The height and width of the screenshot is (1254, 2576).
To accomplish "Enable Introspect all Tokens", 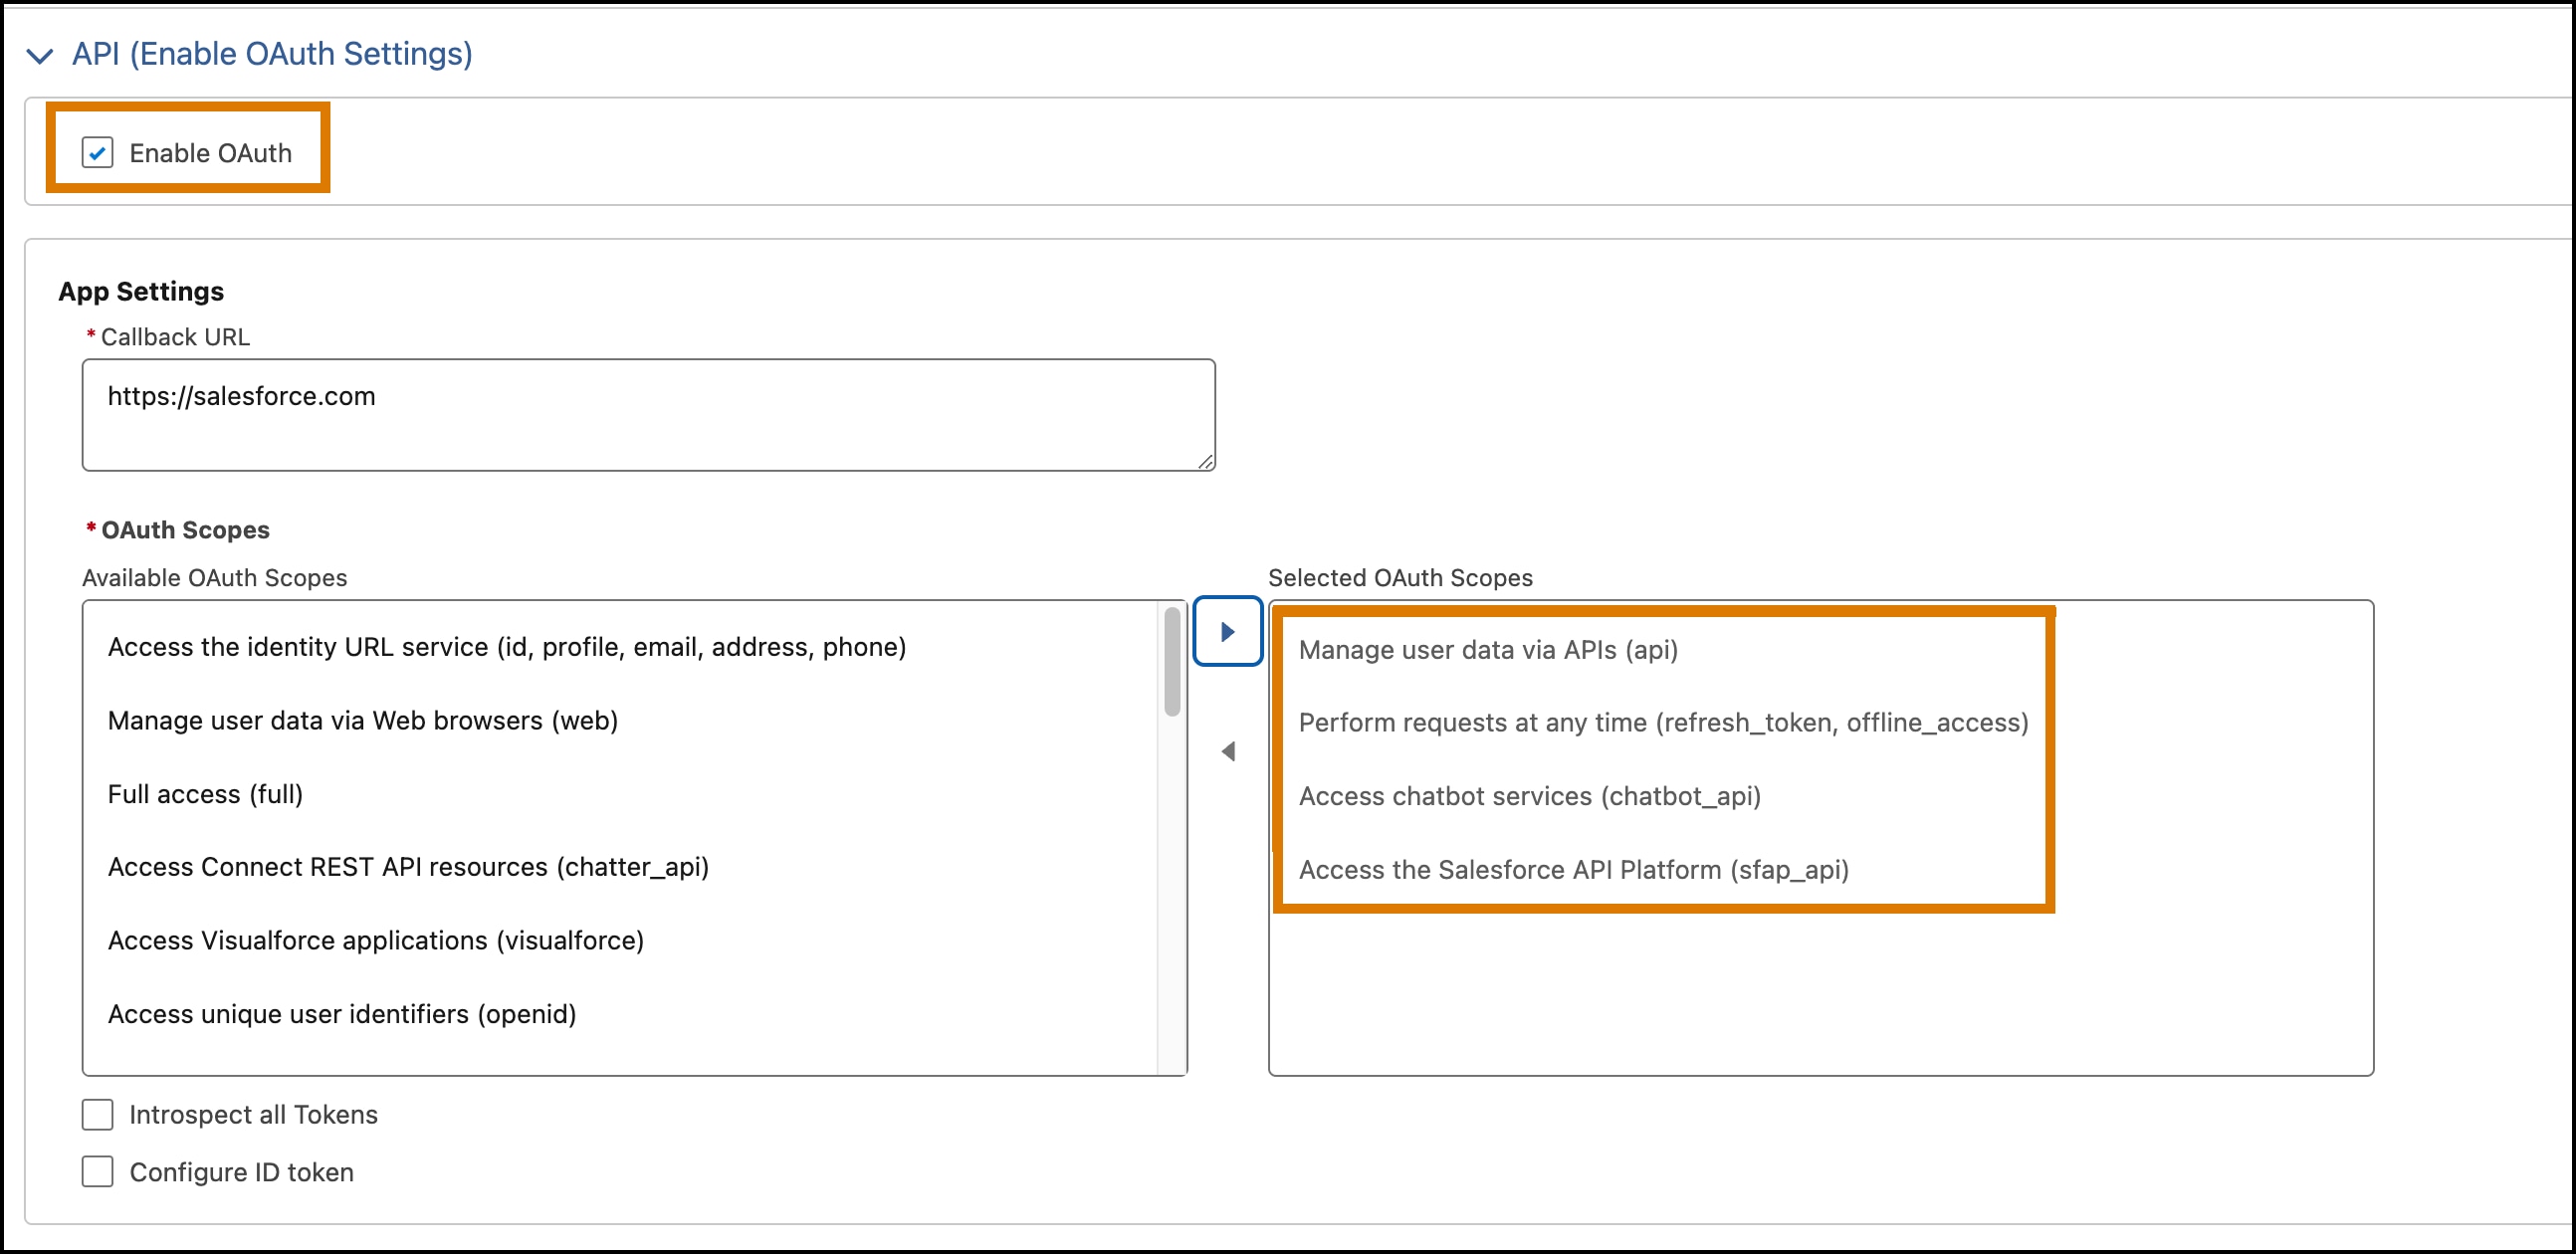I will coord(96,1114).
